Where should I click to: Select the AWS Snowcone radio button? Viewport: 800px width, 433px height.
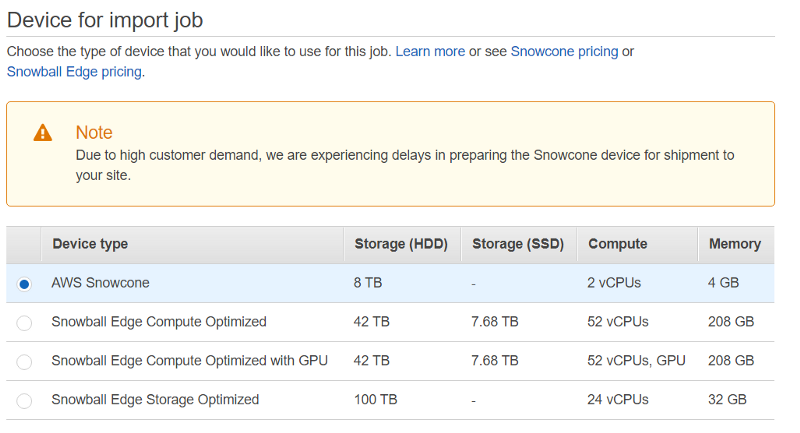click(x=24, y=284)
